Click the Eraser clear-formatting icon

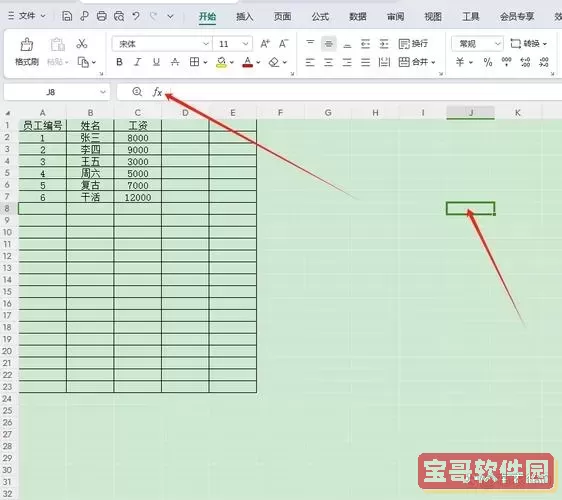coord(274,62)
